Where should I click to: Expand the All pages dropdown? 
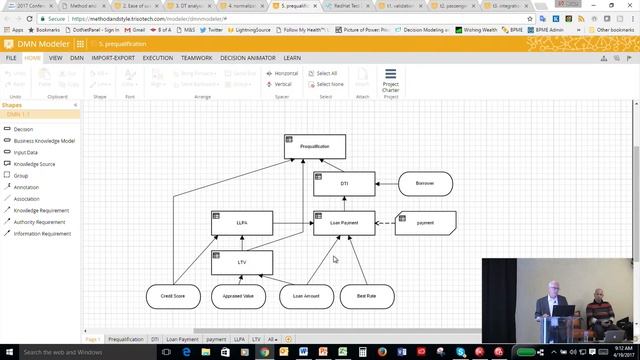pyautogui.click(x=272, y=339)
